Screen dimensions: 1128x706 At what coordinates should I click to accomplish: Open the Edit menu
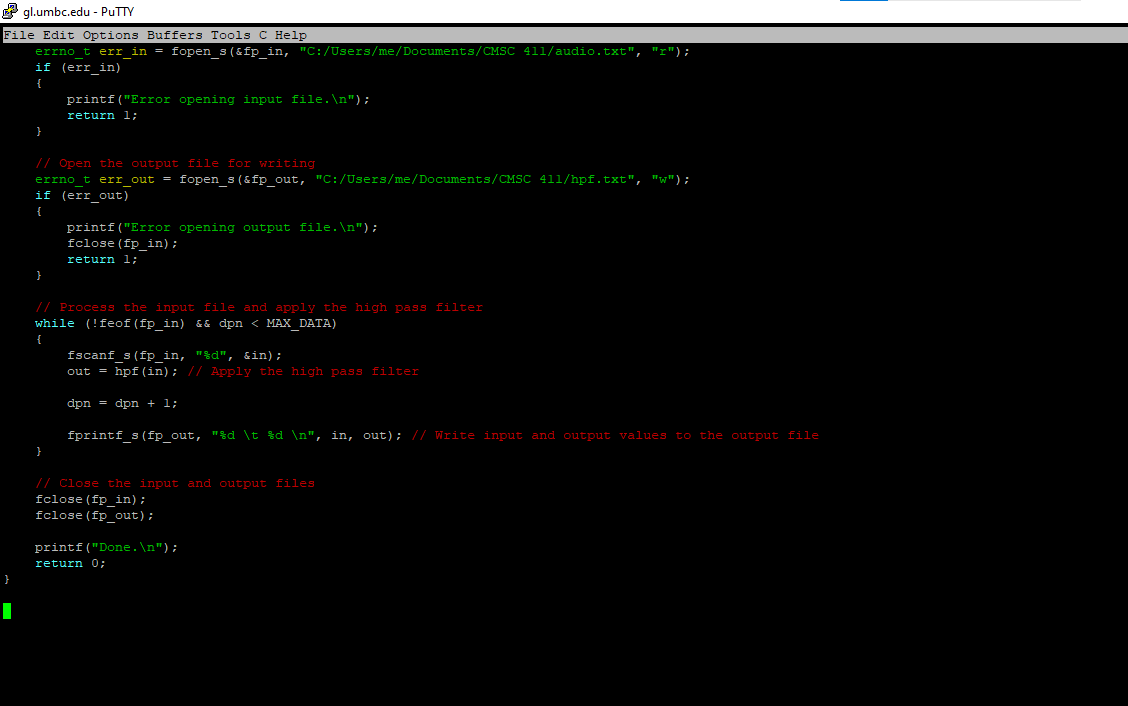click(57, 34)
